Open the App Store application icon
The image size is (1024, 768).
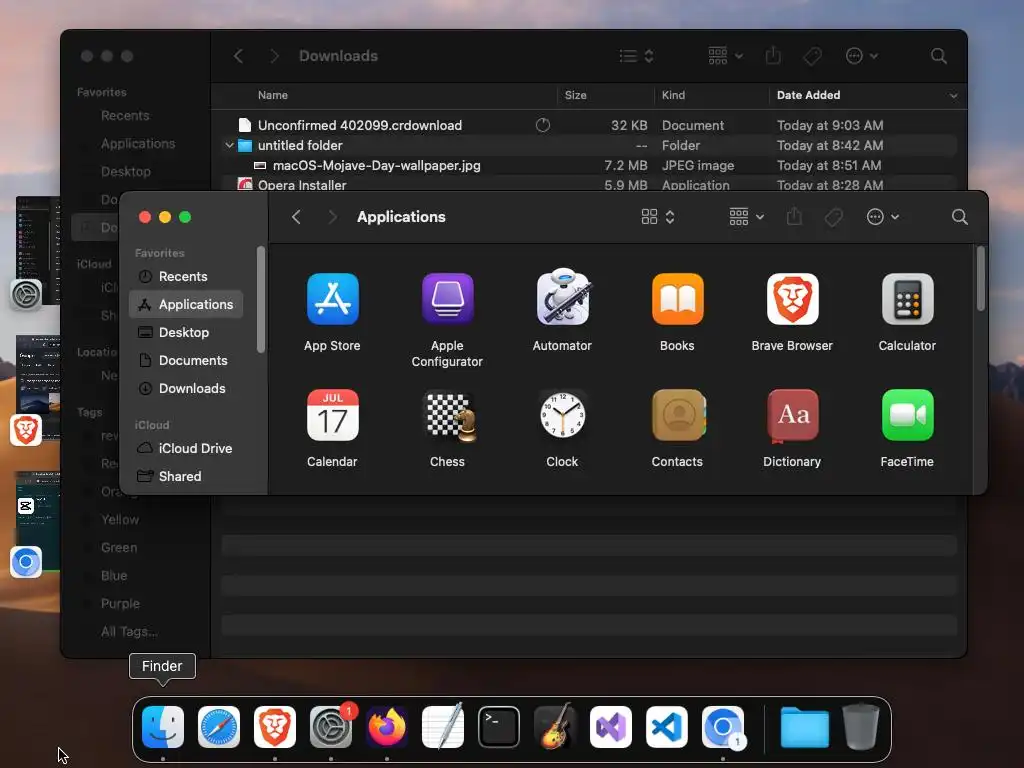pyautogui.click(x=332, y=299)
